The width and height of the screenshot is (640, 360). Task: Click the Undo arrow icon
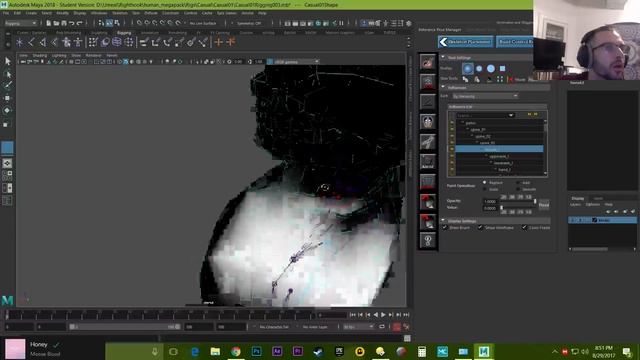72,23
